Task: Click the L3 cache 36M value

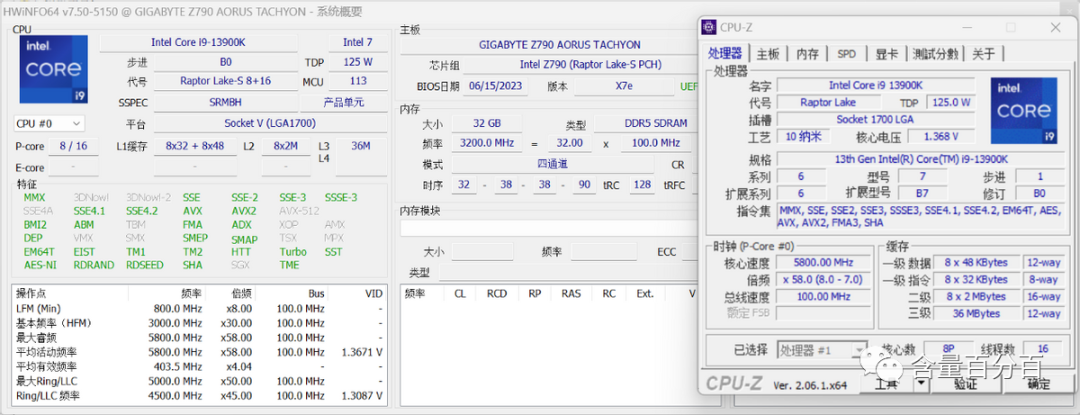Action: (x=361, y=146)
